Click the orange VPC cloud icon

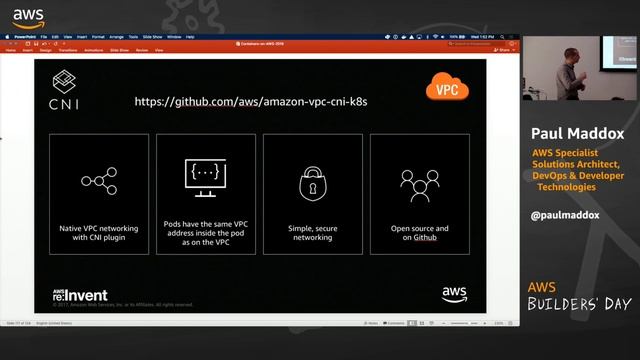pos(447,87)
